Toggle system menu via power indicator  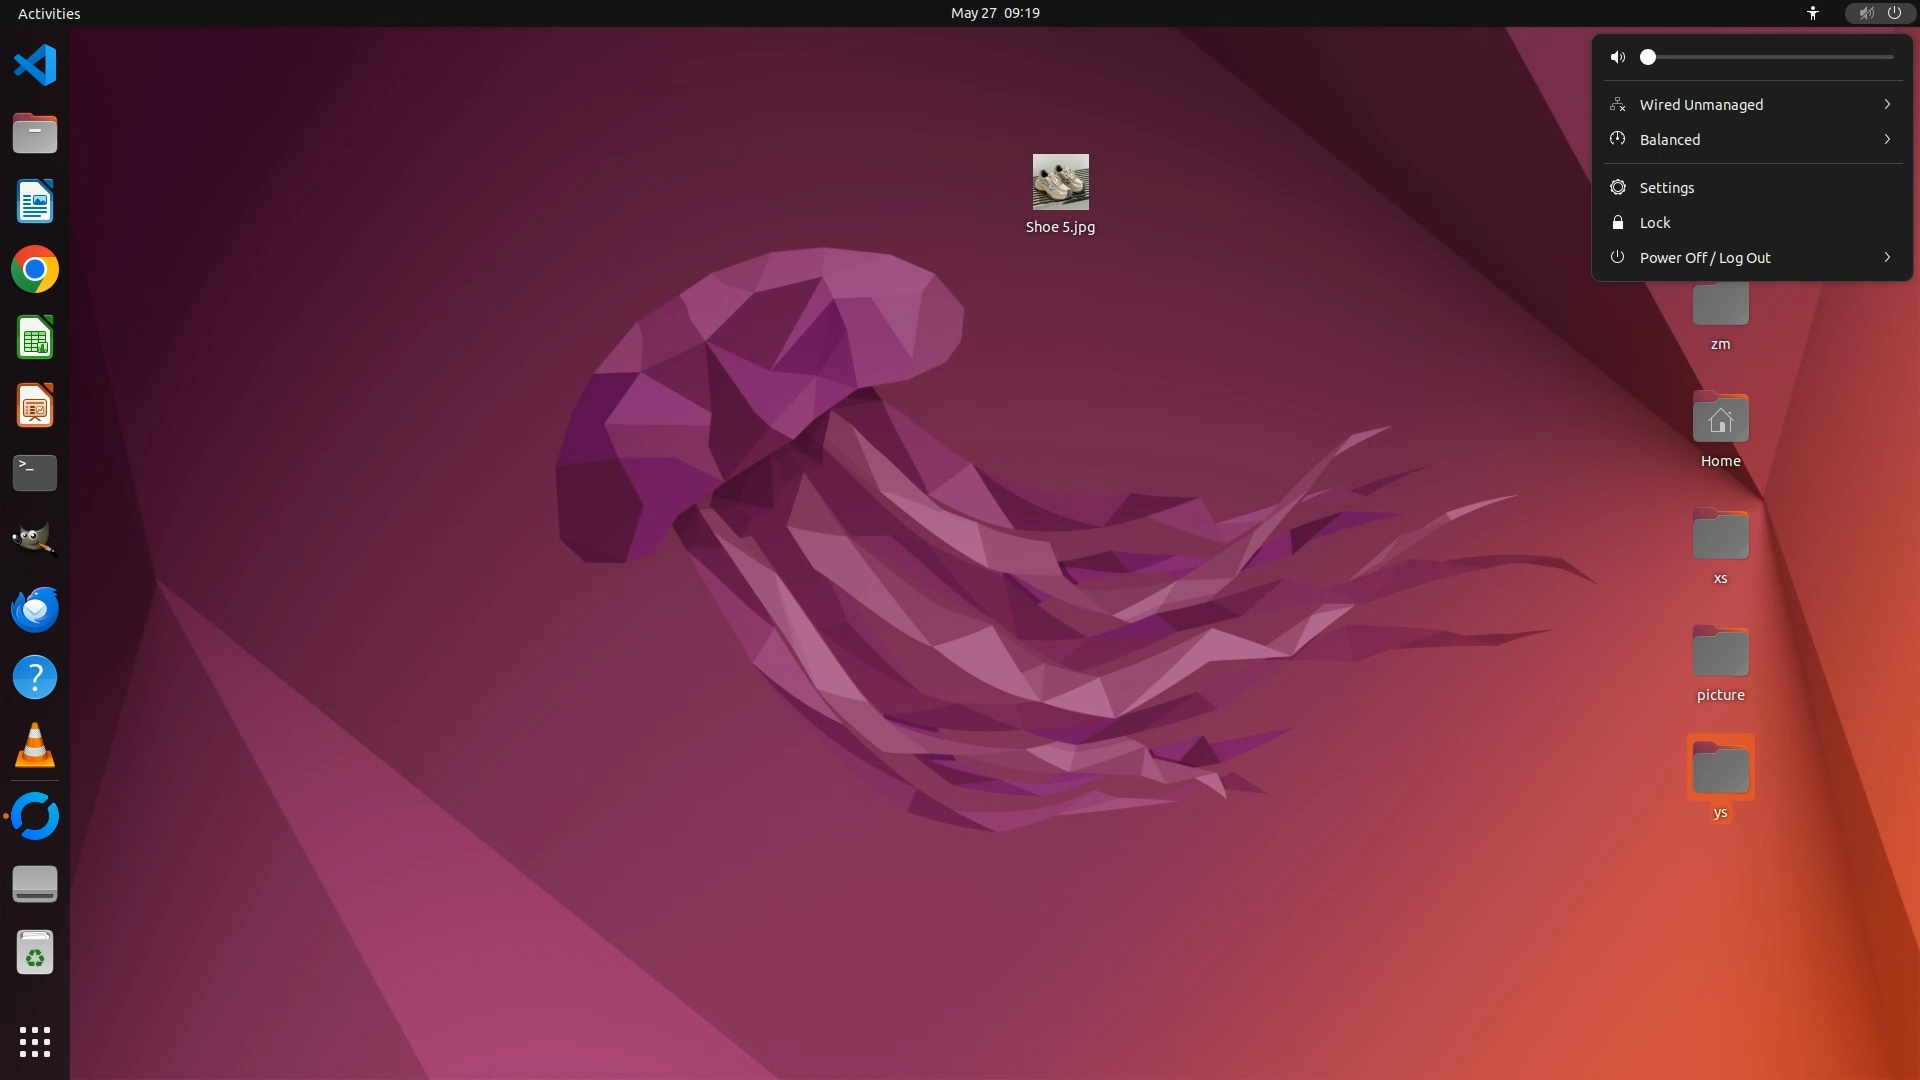(x=1894, y=13)
